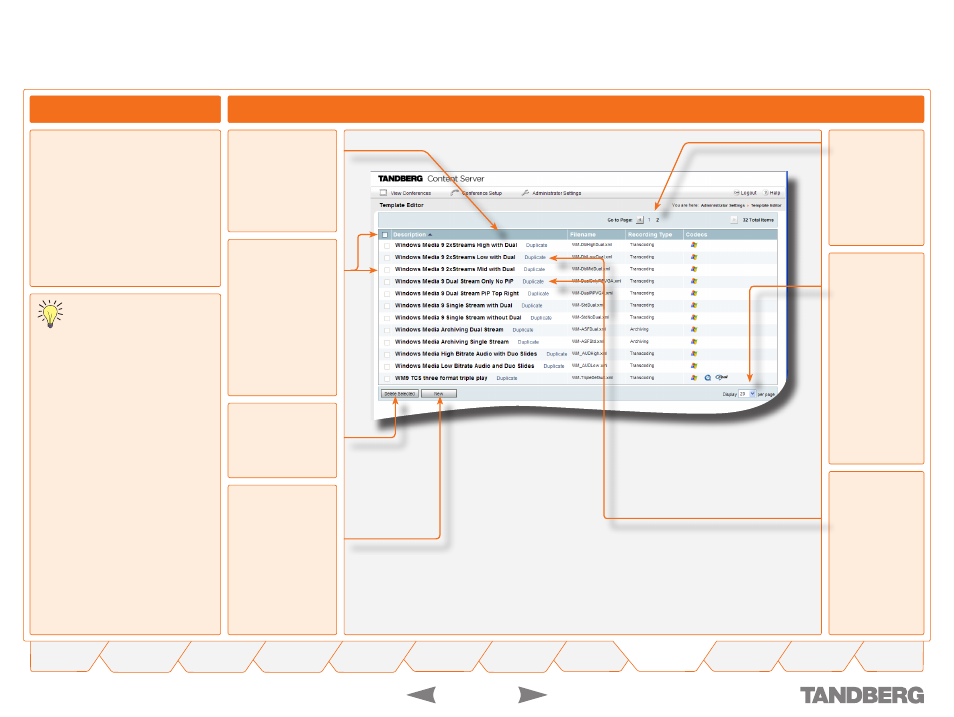Click Windows Media codec icon for Archiving Single Stream
Screen dimensions: 954x717
[694, 341]
